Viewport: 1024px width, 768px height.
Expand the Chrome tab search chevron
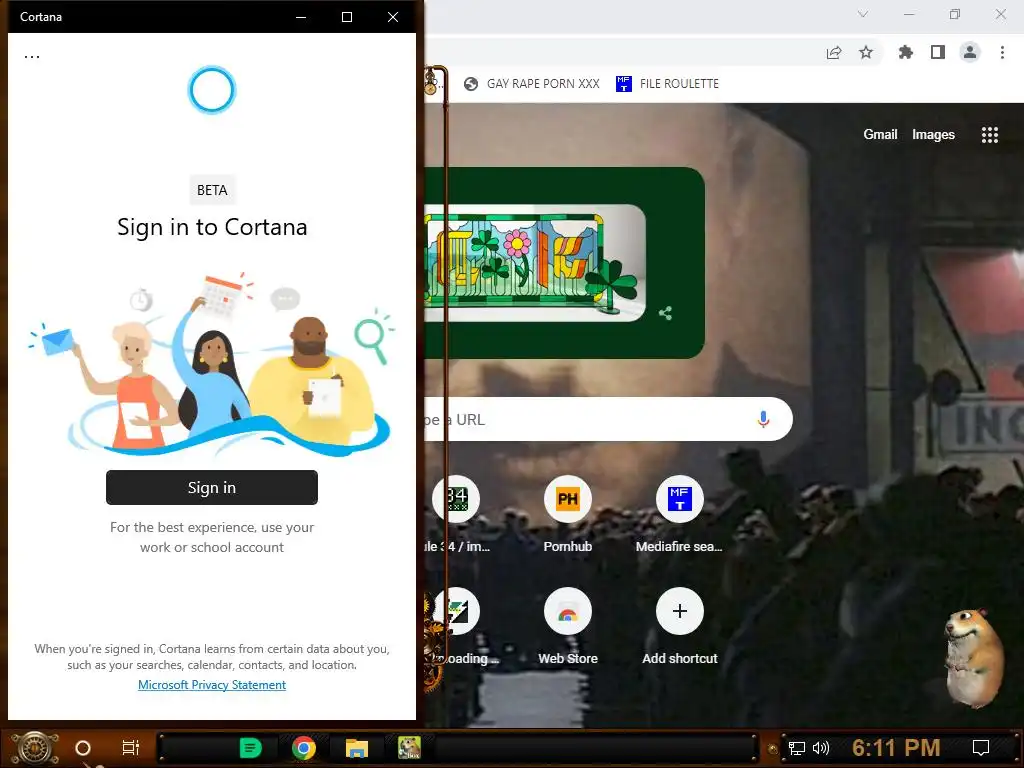(863, 14)
